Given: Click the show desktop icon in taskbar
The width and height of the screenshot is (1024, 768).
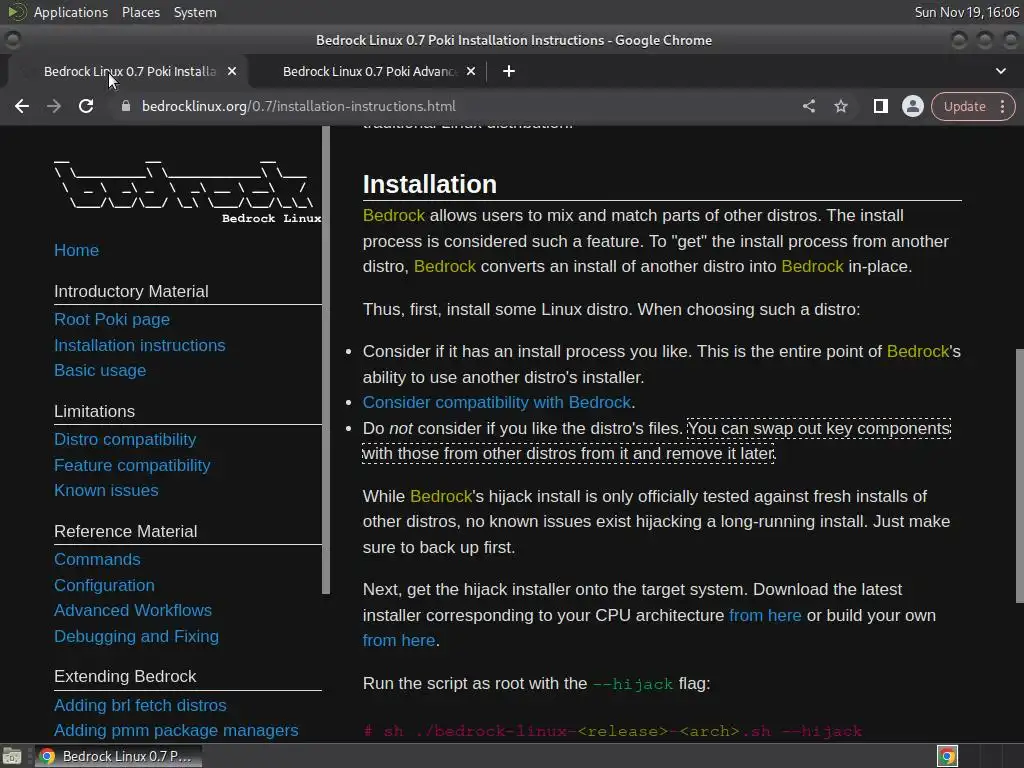Looking at the screenshot, I should coord(12,756).
